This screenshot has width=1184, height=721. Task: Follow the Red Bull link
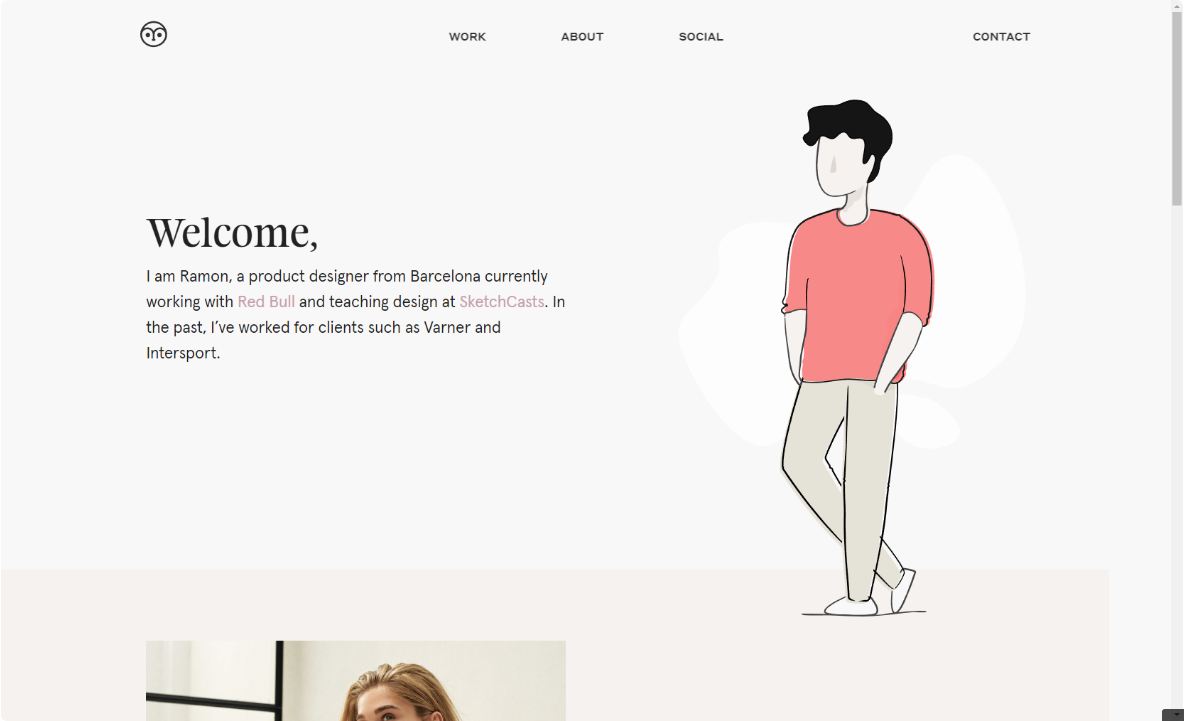coord(266,302)
